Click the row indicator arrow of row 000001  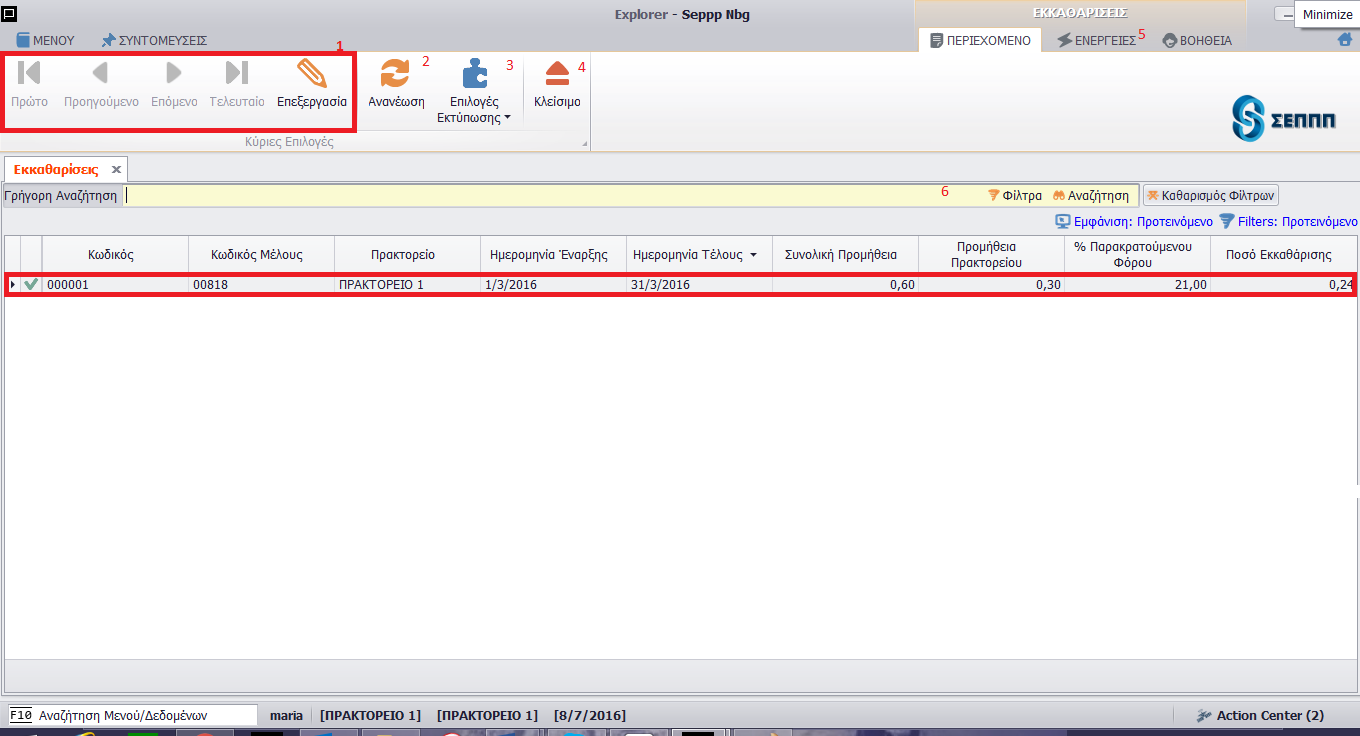coord(13,285)
